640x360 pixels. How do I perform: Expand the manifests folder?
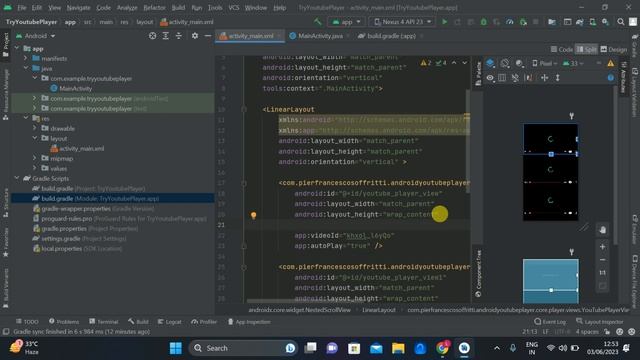pyautogui.click(x=26, y=58)
